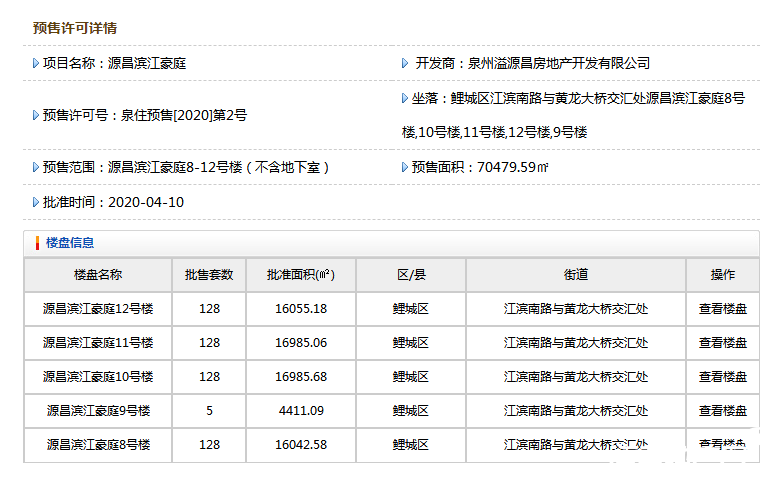The image size is (774, 482).
Task: Open 查看楼盘 for 源昌滨江豪庭12号楼
Action: pos(722,309)
